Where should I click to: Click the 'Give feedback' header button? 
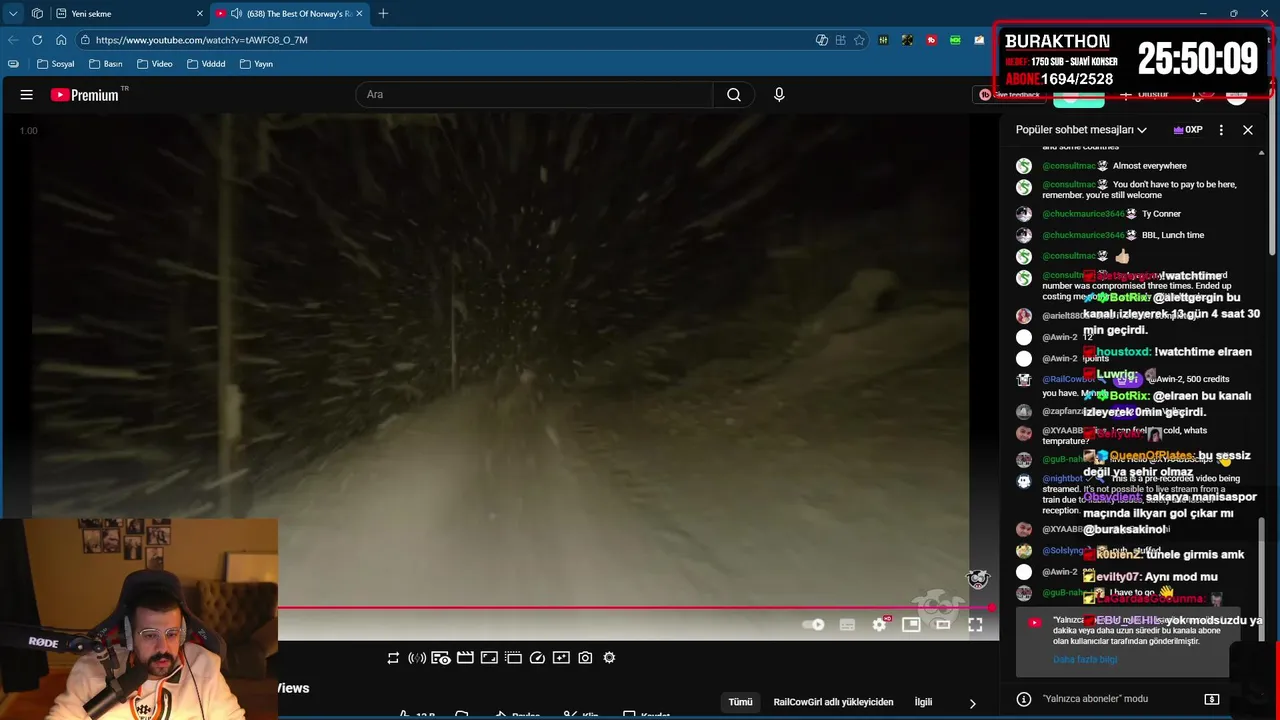click(1010, 95)
